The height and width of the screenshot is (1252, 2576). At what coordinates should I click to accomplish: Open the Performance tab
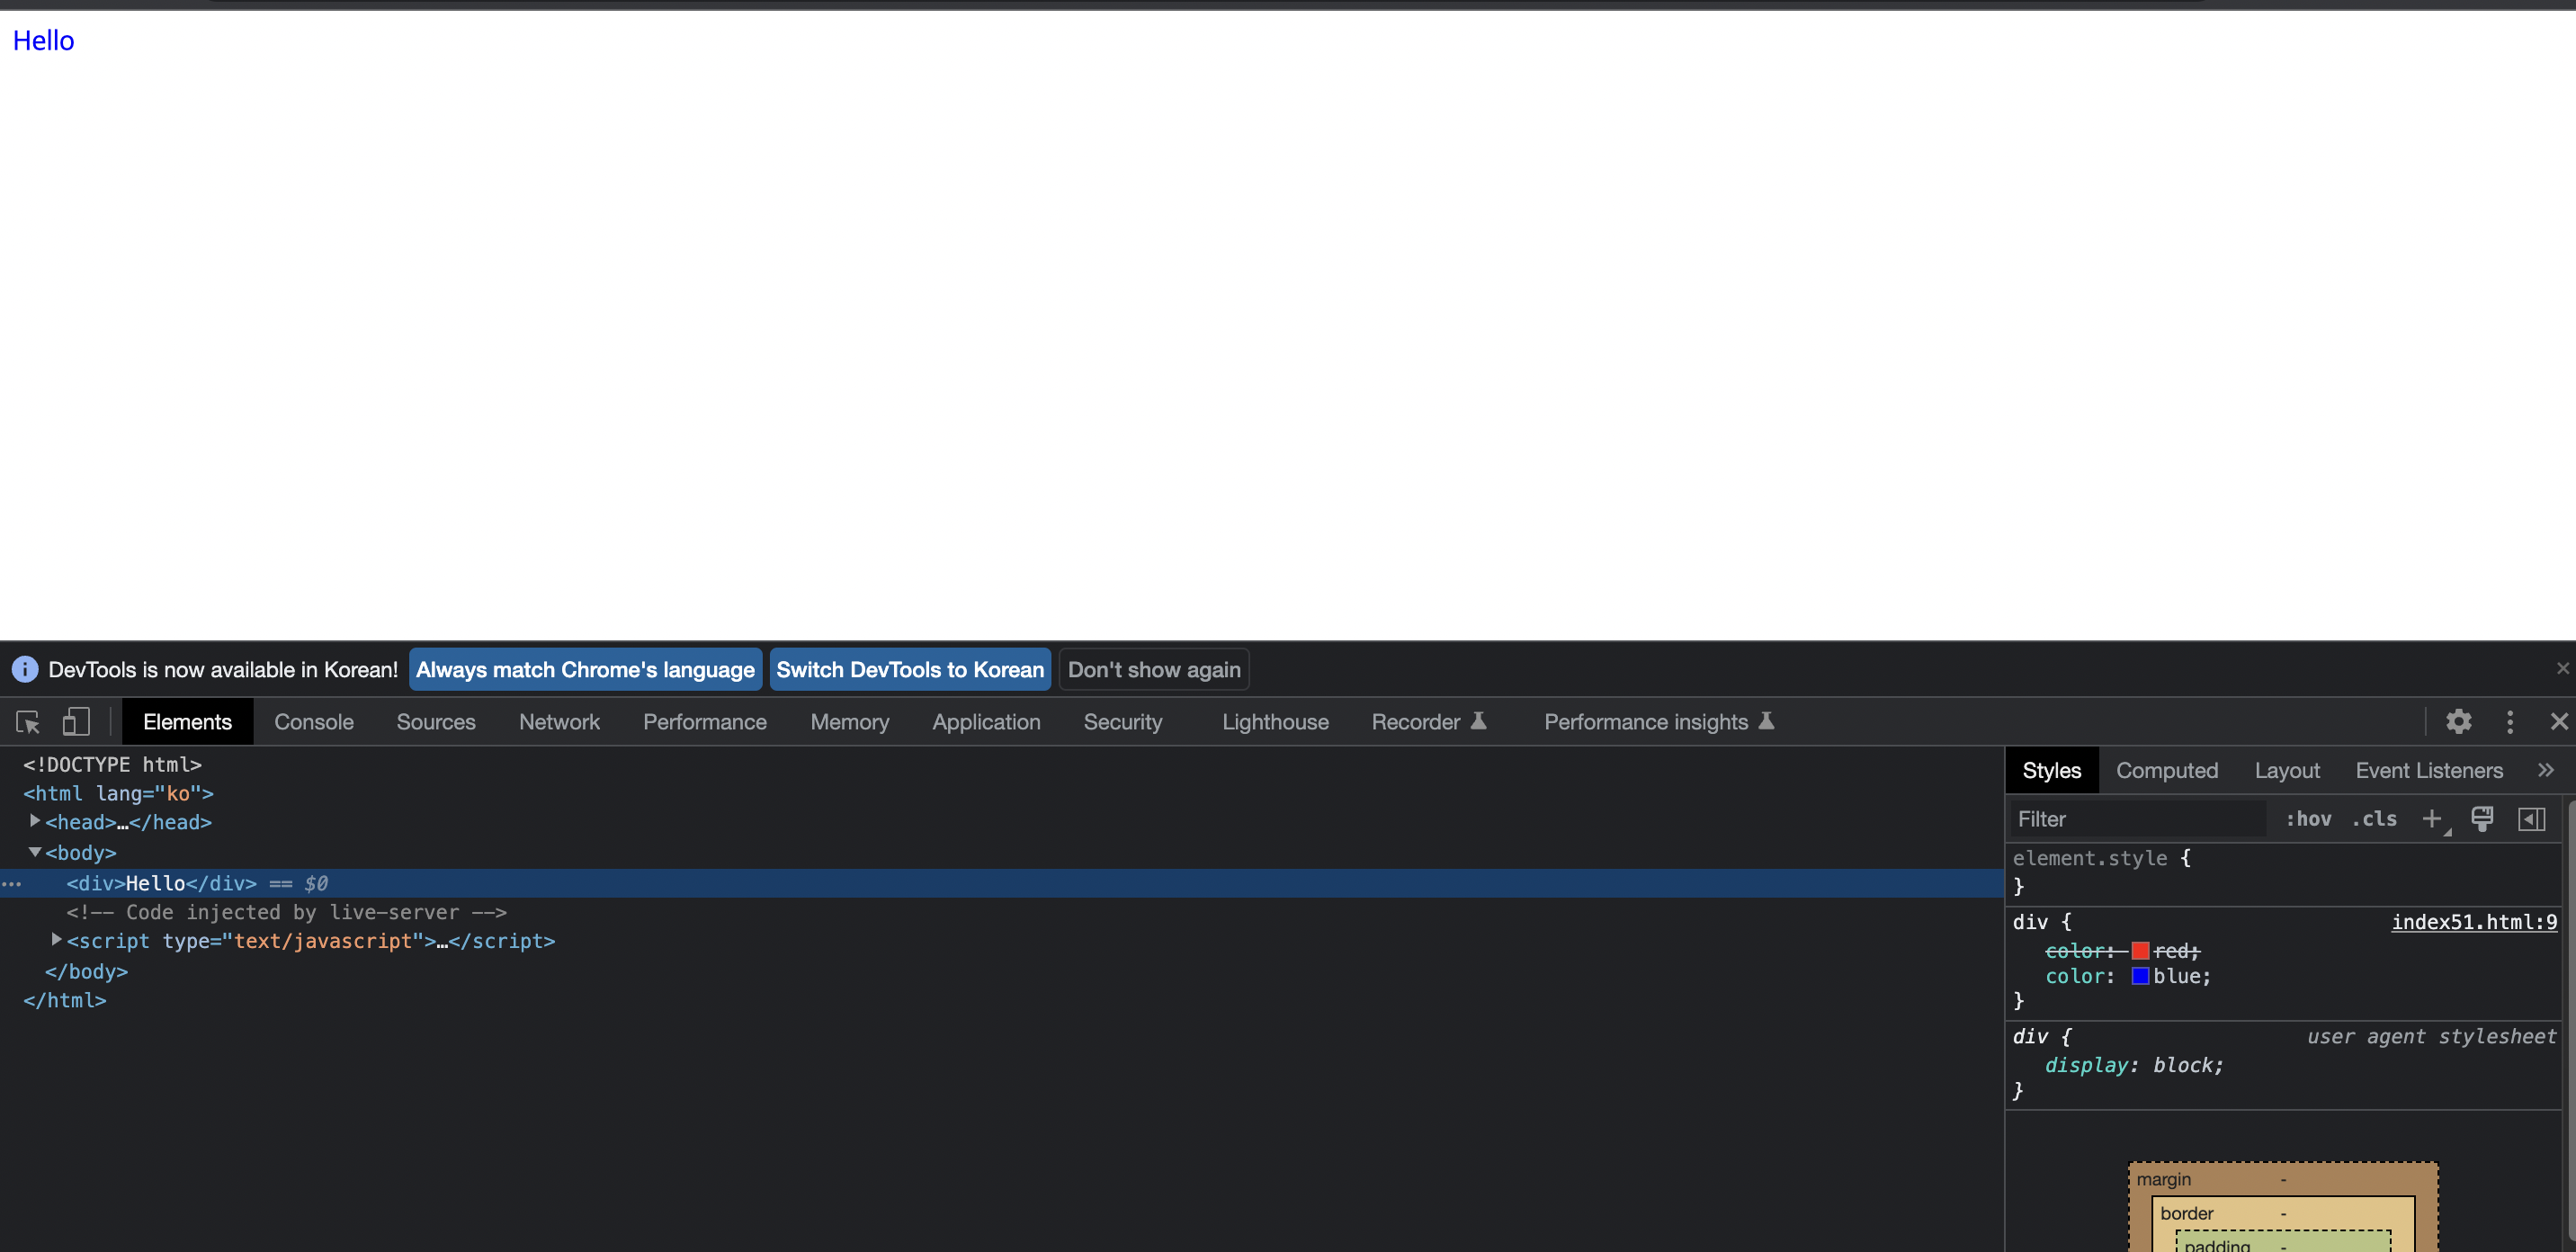705,721
